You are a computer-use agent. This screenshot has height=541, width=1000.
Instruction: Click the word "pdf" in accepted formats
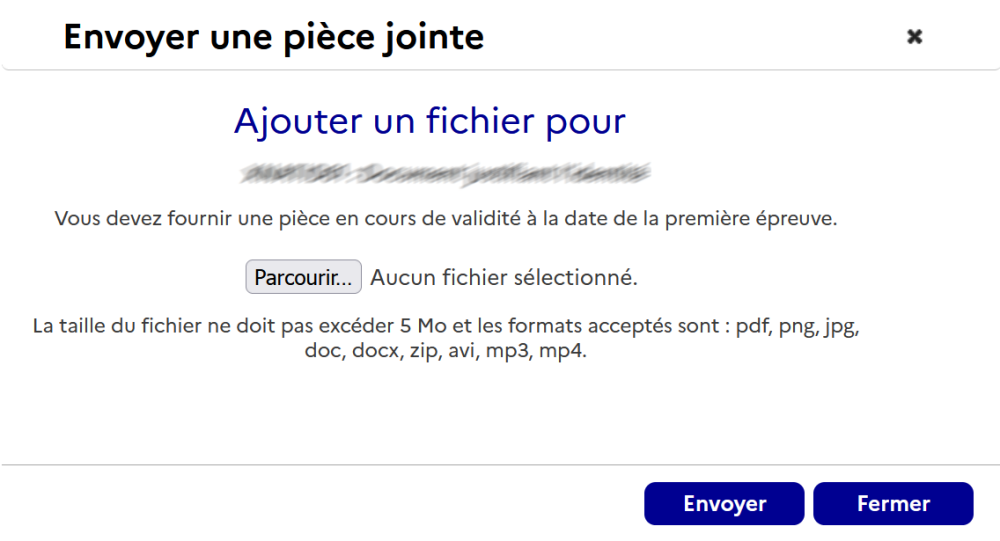(751, 327)
